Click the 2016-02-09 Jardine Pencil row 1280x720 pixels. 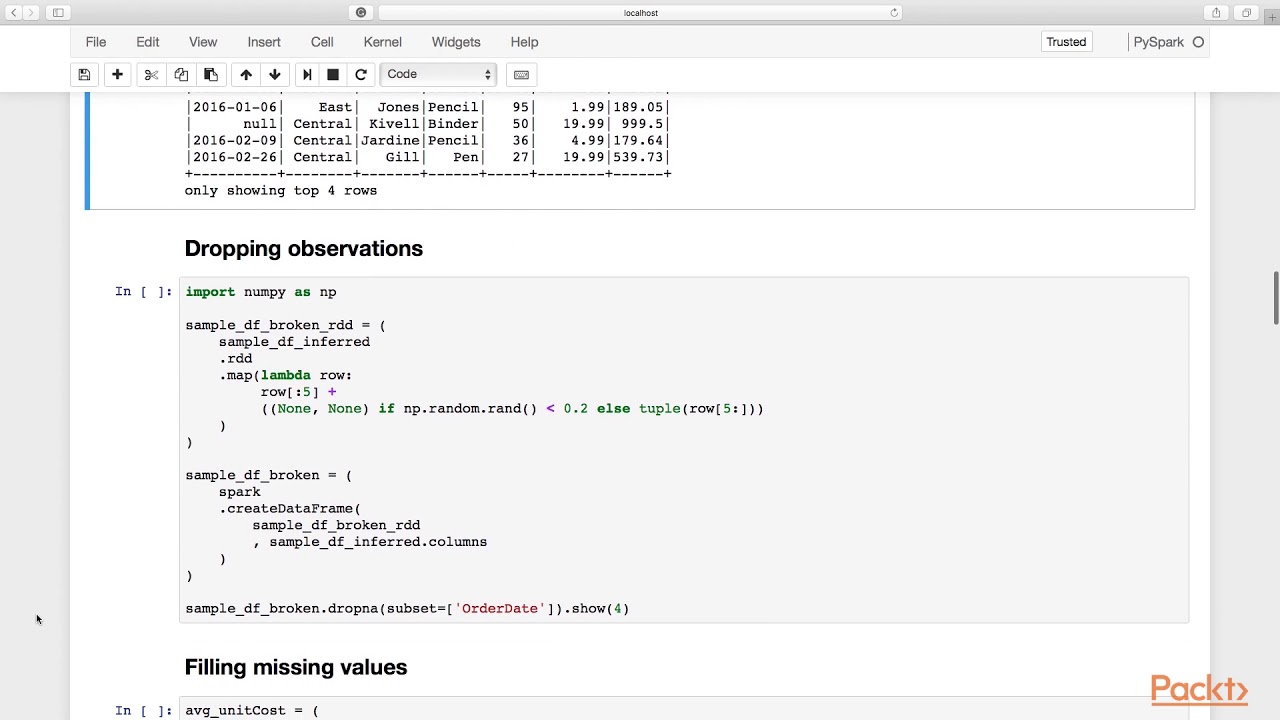coord(428,141)
